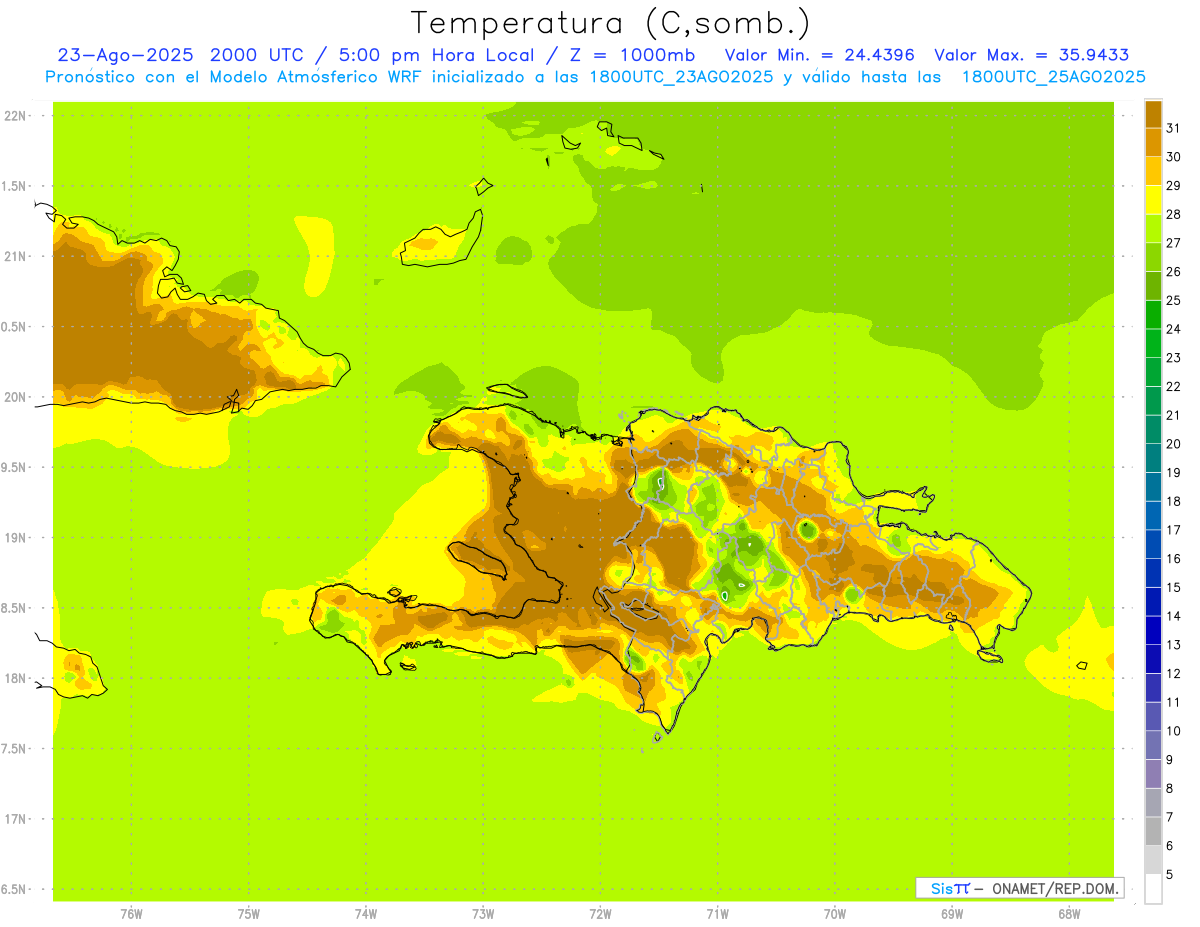
Task: Select the date text '23-Ago-2025'
Action: click(126, 55)
